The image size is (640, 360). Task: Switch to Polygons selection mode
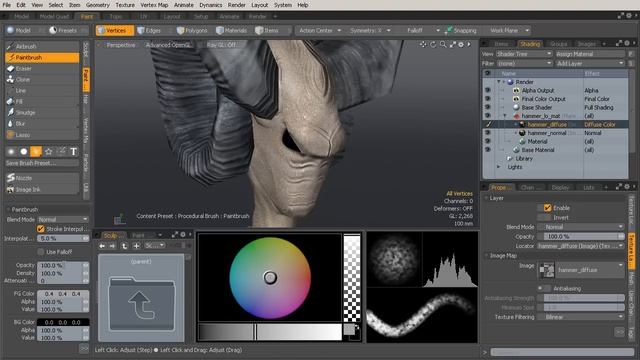click(x=192, y=31)
